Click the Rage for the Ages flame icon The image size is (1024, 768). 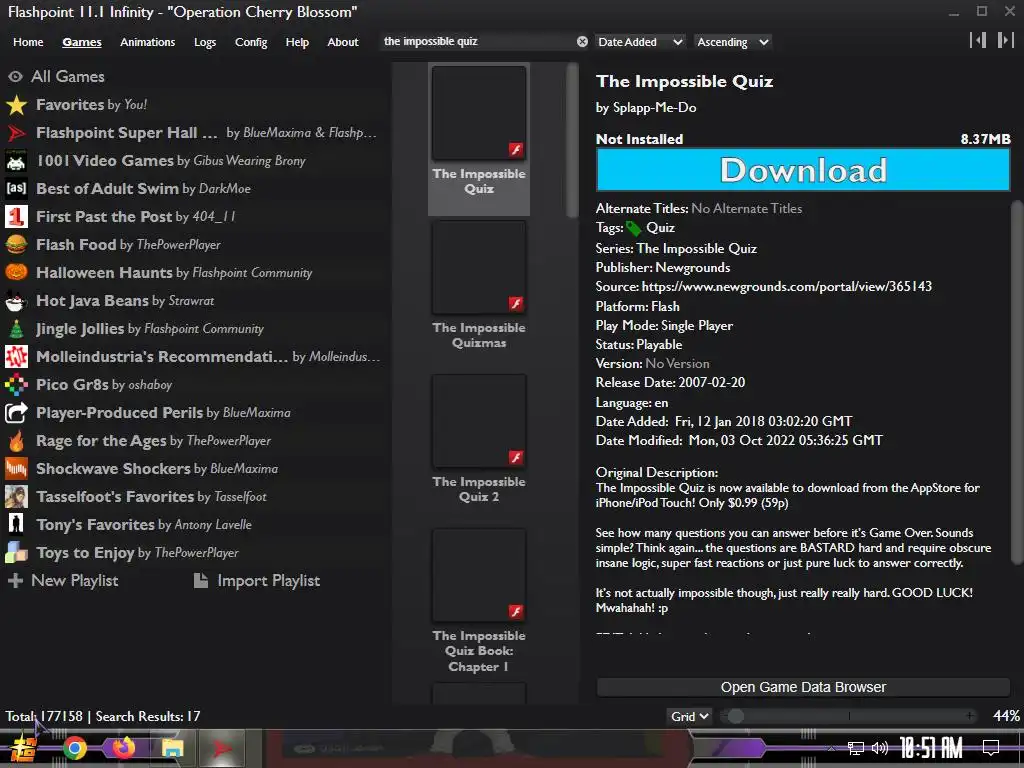(16, 441)
